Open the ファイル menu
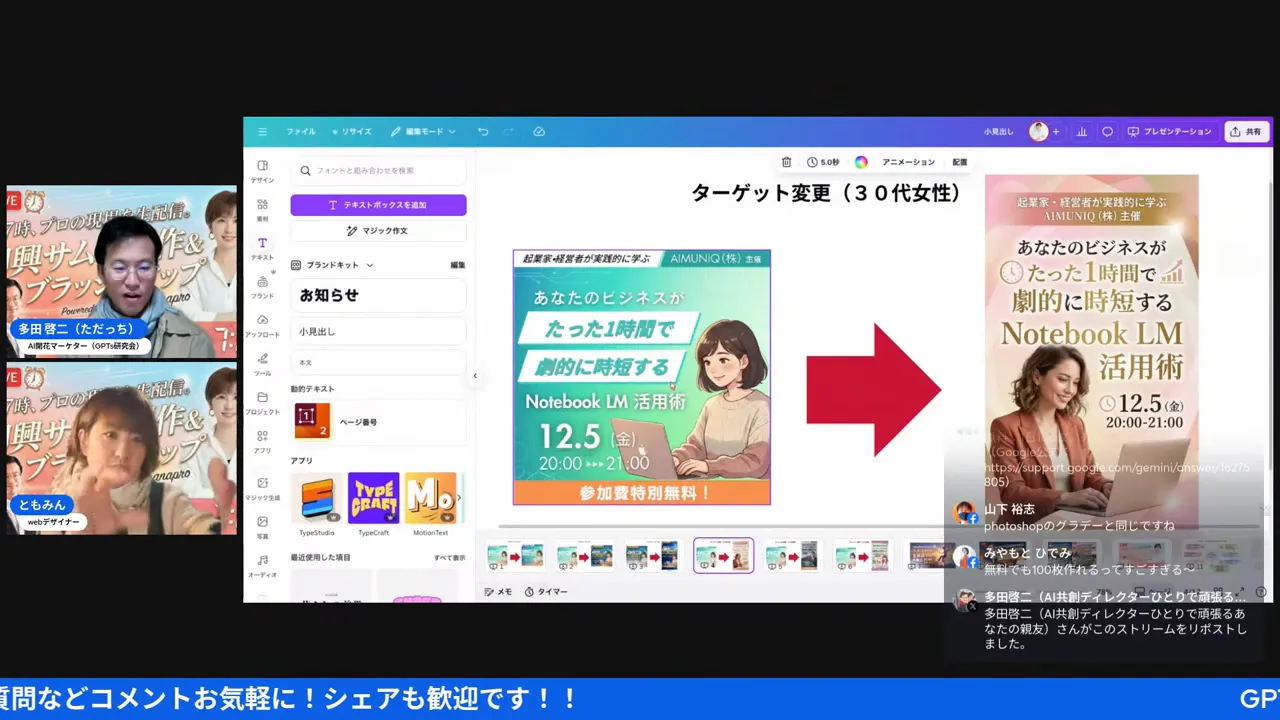1280x720 pixels. tap(300, 131)
